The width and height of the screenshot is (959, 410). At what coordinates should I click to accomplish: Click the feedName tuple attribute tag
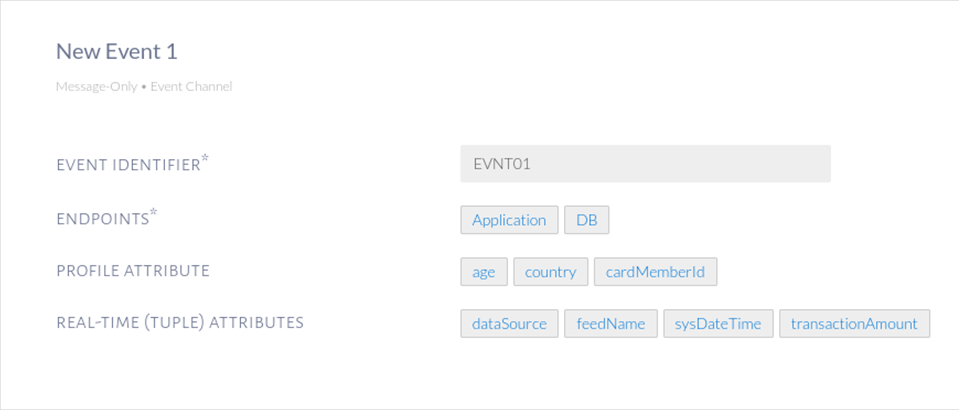point(611,324)
